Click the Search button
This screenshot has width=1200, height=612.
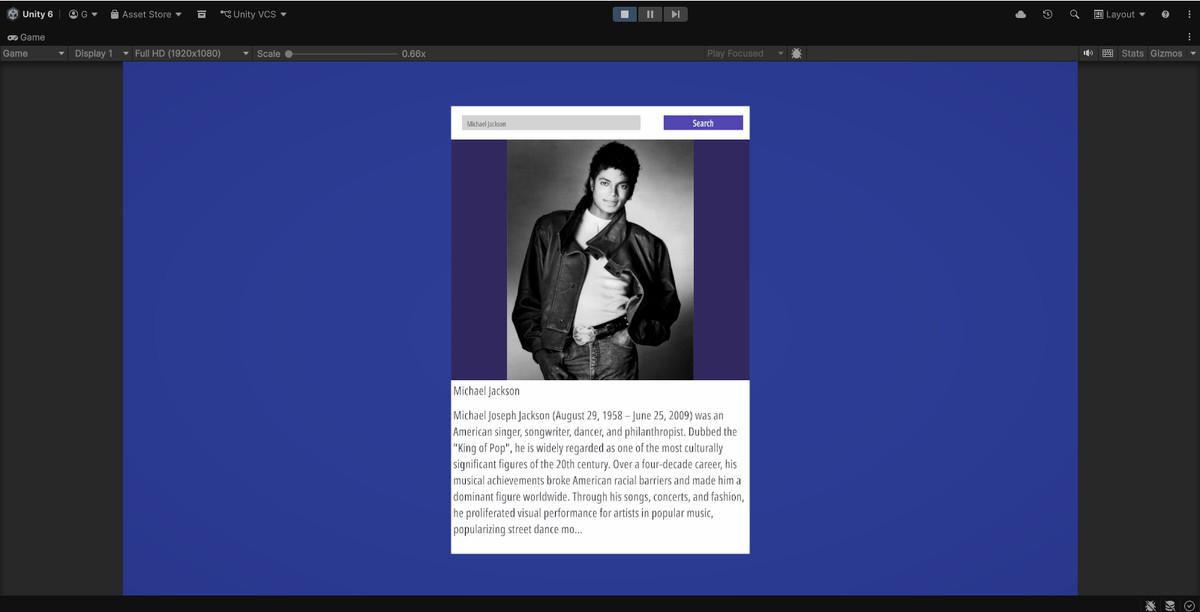[x=703, y=123]
